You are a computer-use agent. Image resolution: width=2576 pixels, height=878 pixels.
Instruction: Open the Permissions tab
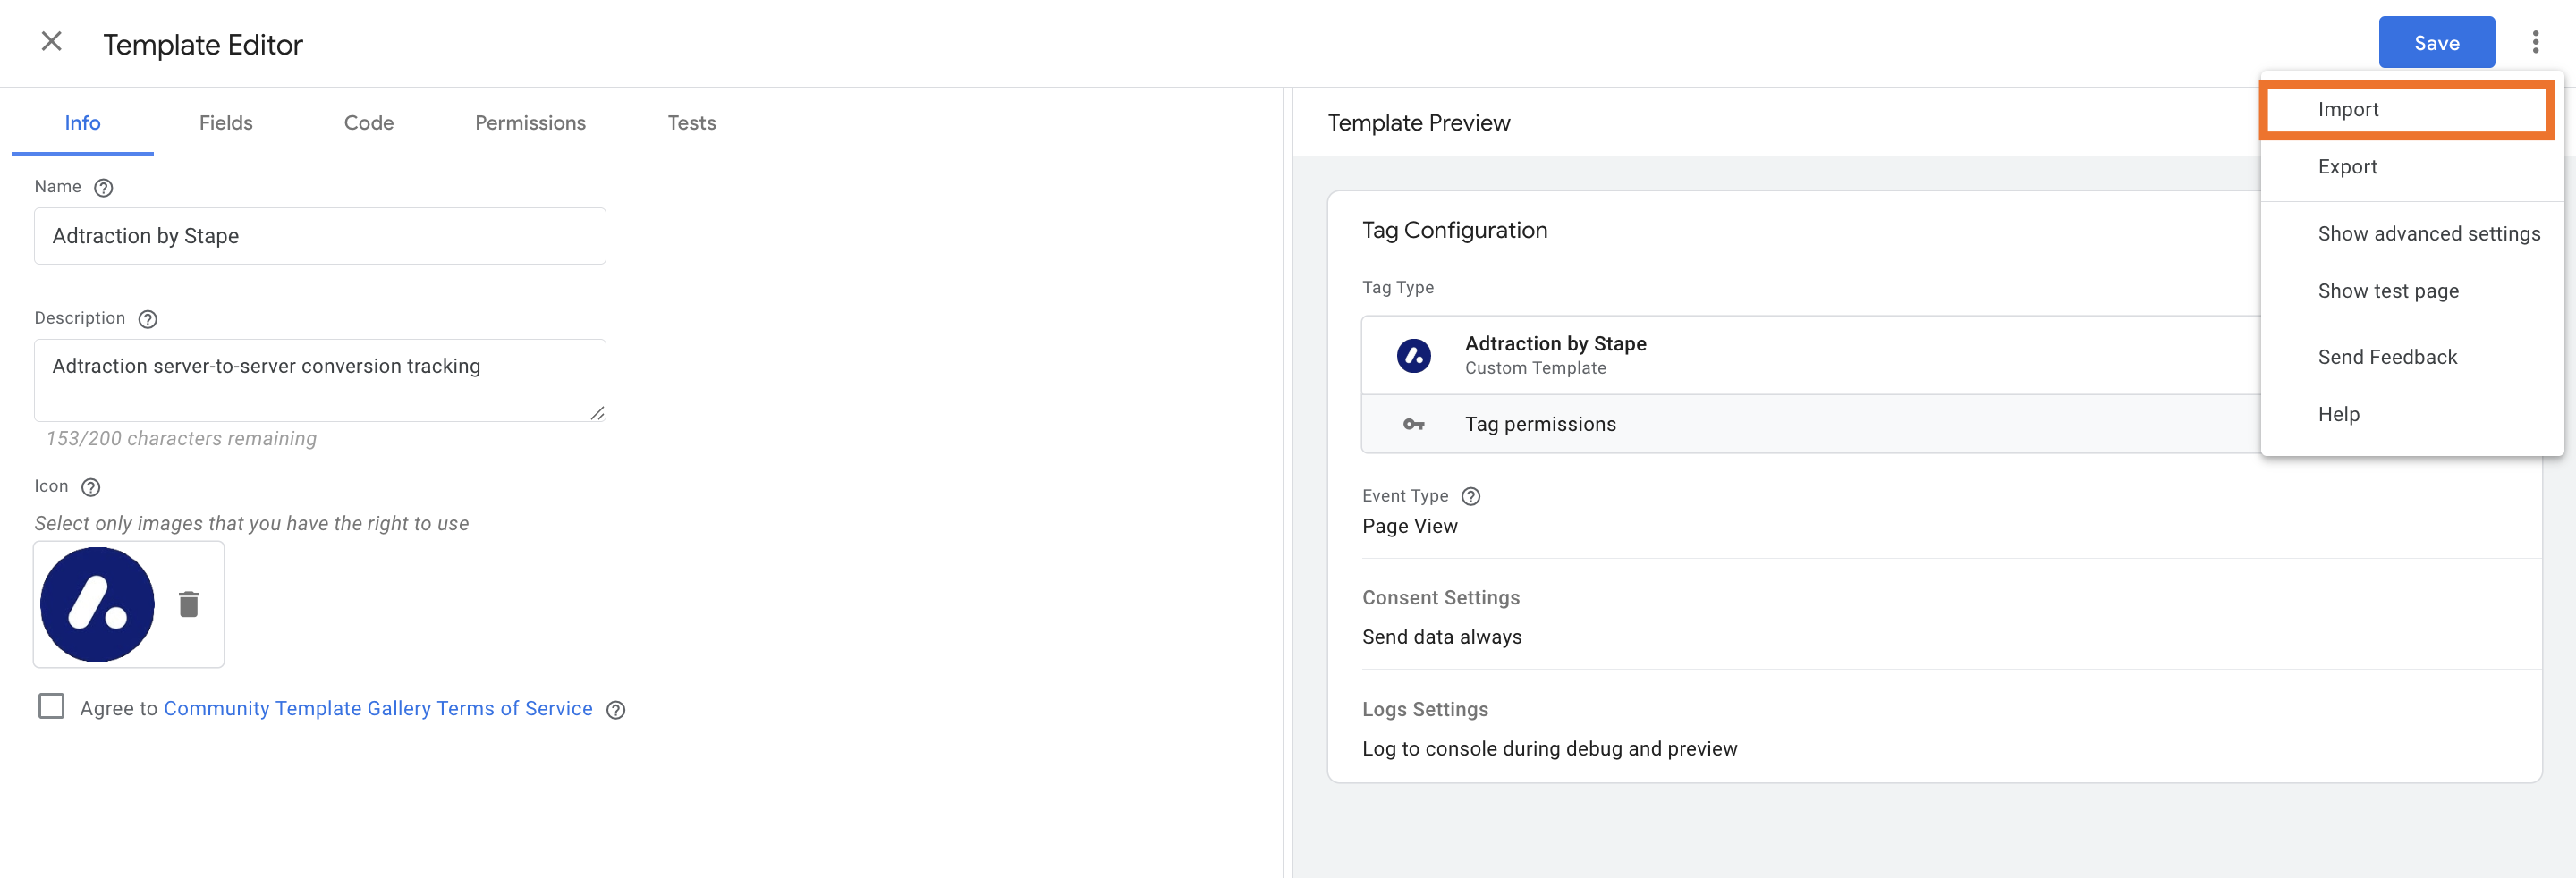[x=530, y=123]
